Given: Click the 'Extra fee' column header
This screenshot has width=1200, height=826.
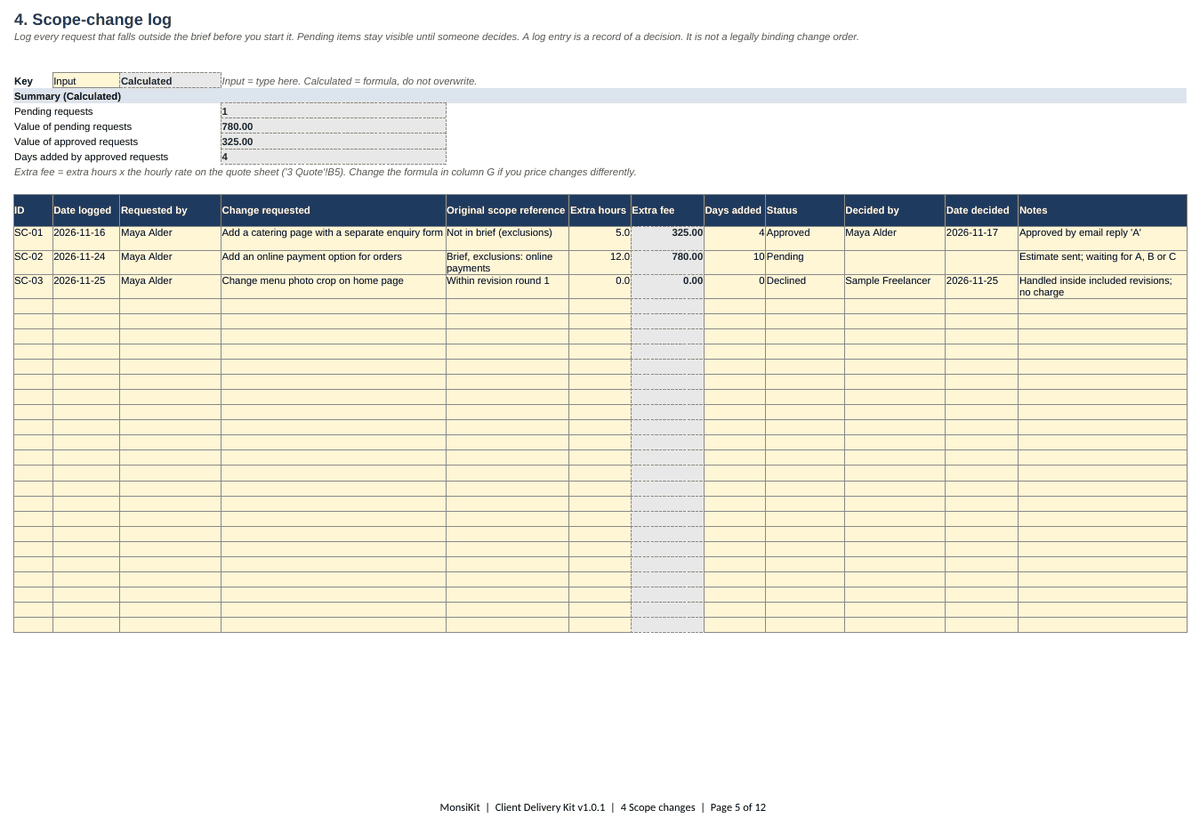Looking at the screenshot, I should coord(668,210).
